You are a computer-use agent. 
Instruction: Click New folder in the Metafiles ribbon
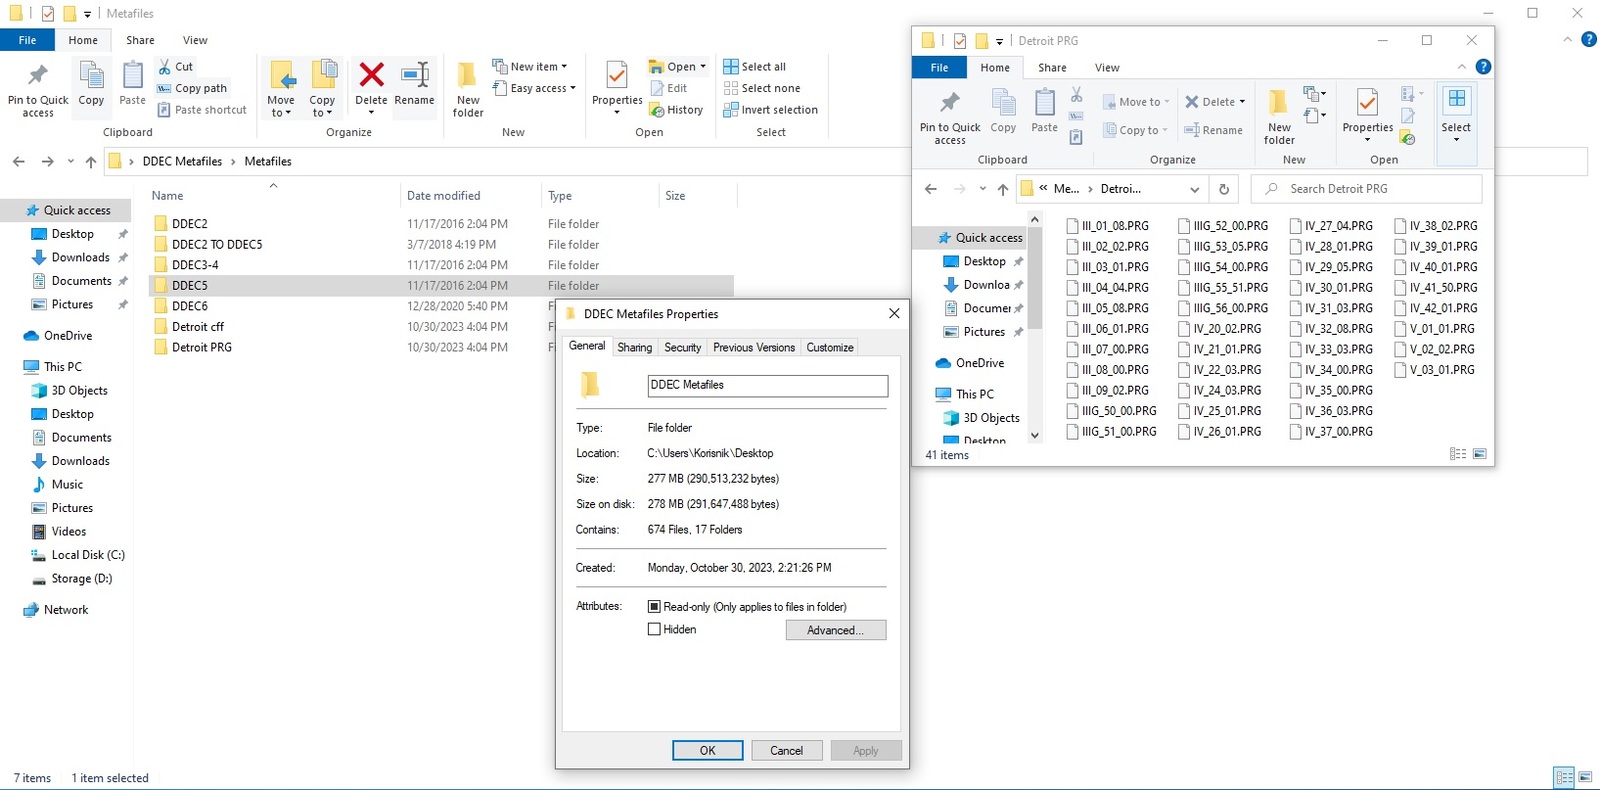pyautogui.click(x=468, y=90)
